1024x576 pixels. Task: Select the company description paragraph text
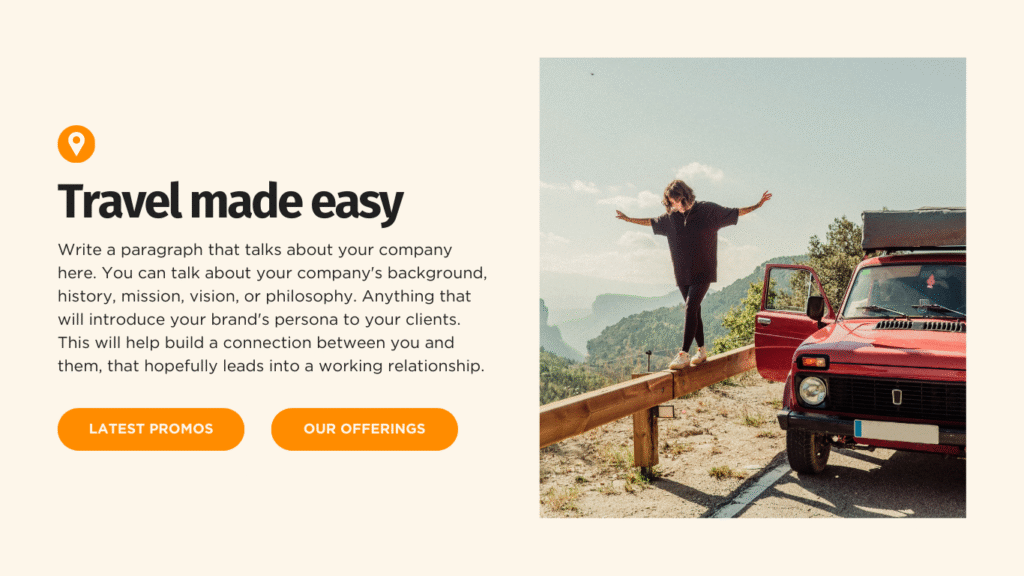click(x=272, y=308)
